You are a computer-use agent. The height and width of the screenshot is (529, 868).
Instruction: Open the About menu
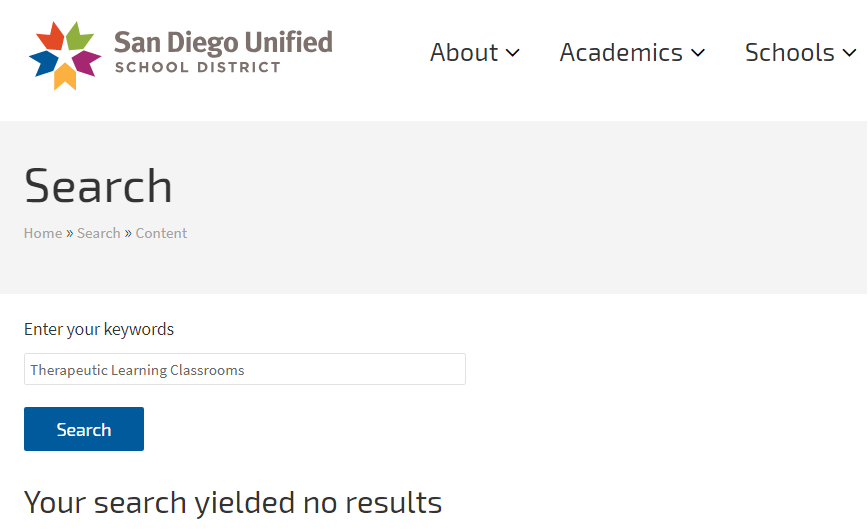coord(464,53)
